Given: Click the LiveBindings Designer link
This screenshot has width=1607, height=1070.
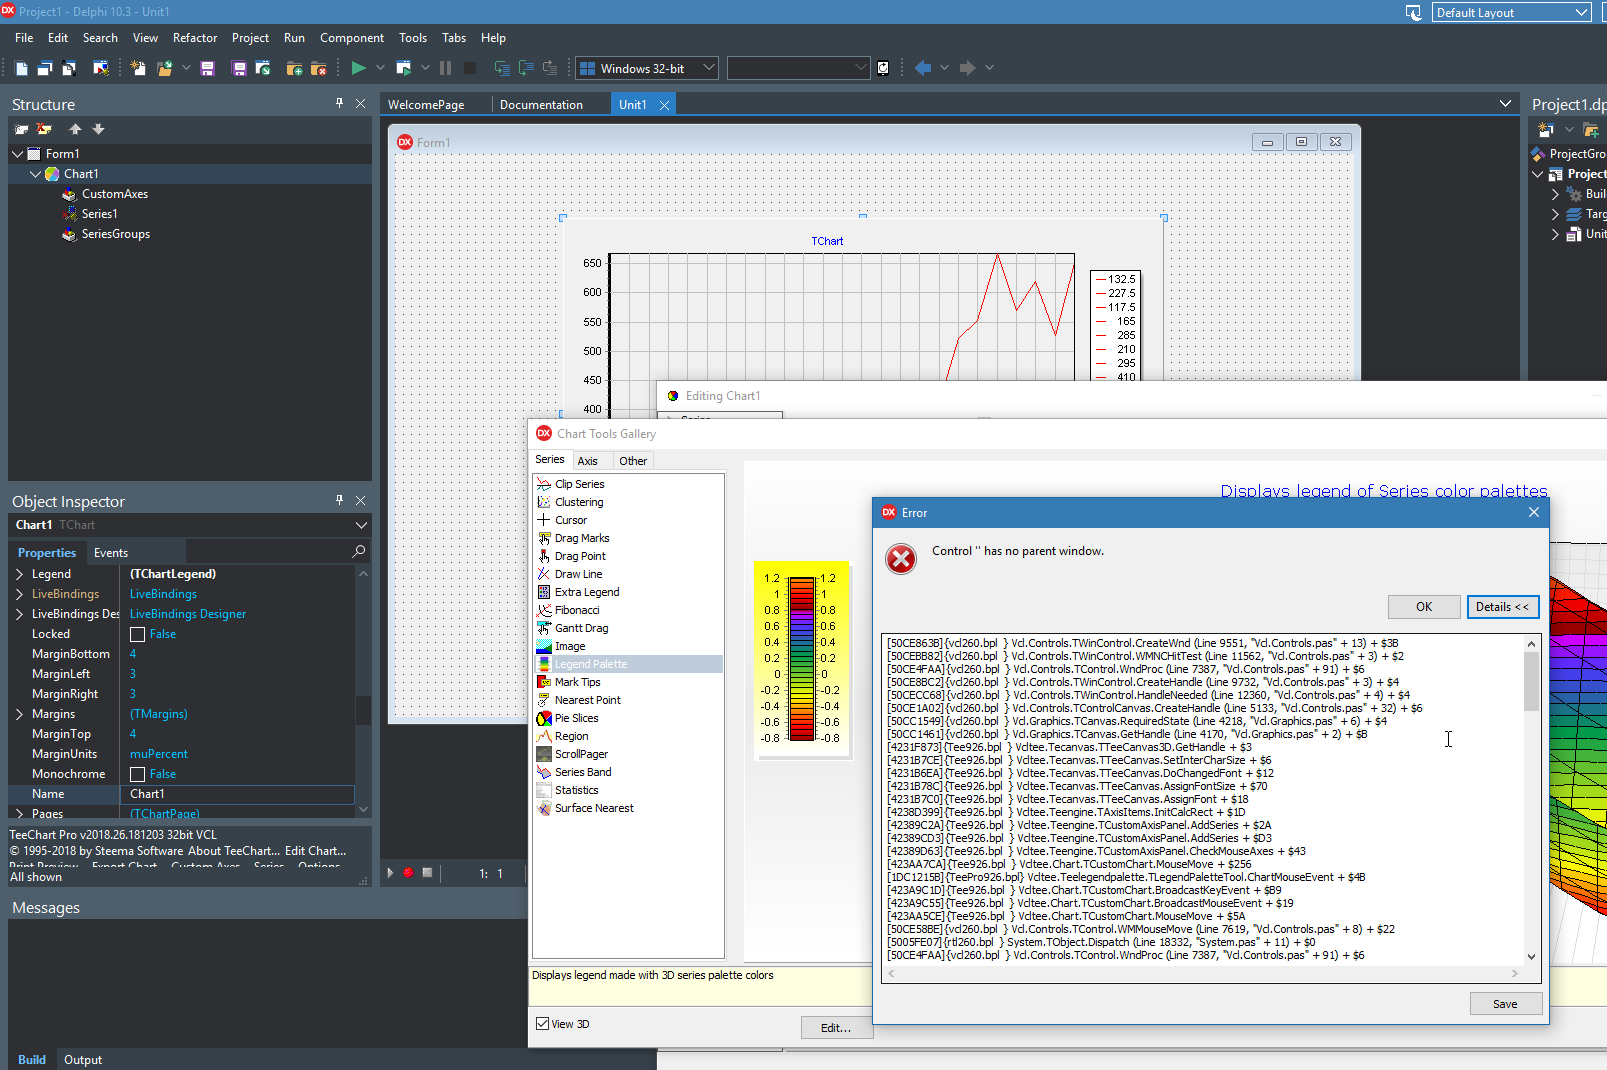Looking at the screenshot, I should coord(188,614).
